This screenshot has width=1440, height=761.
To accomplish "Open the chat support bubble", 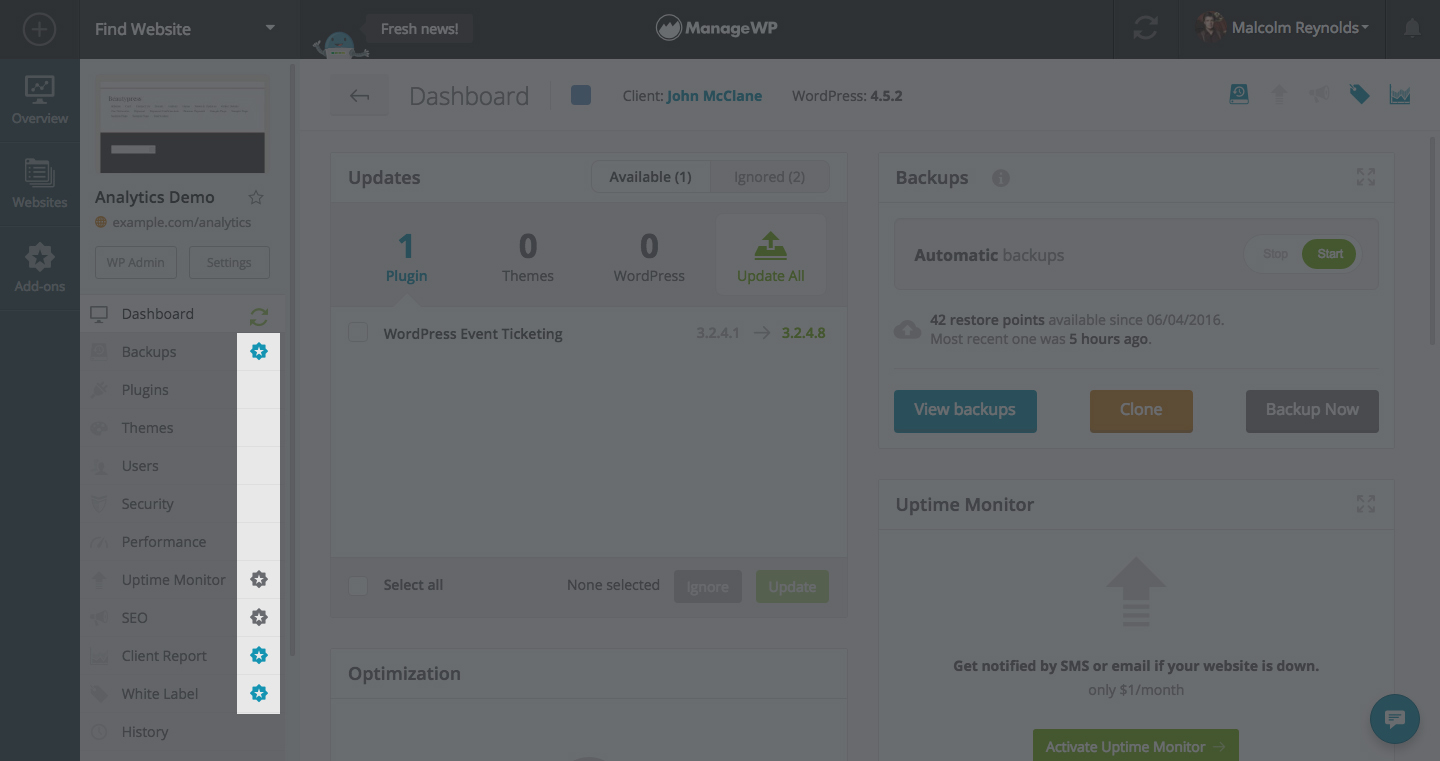I will [x=1395, y=719].
